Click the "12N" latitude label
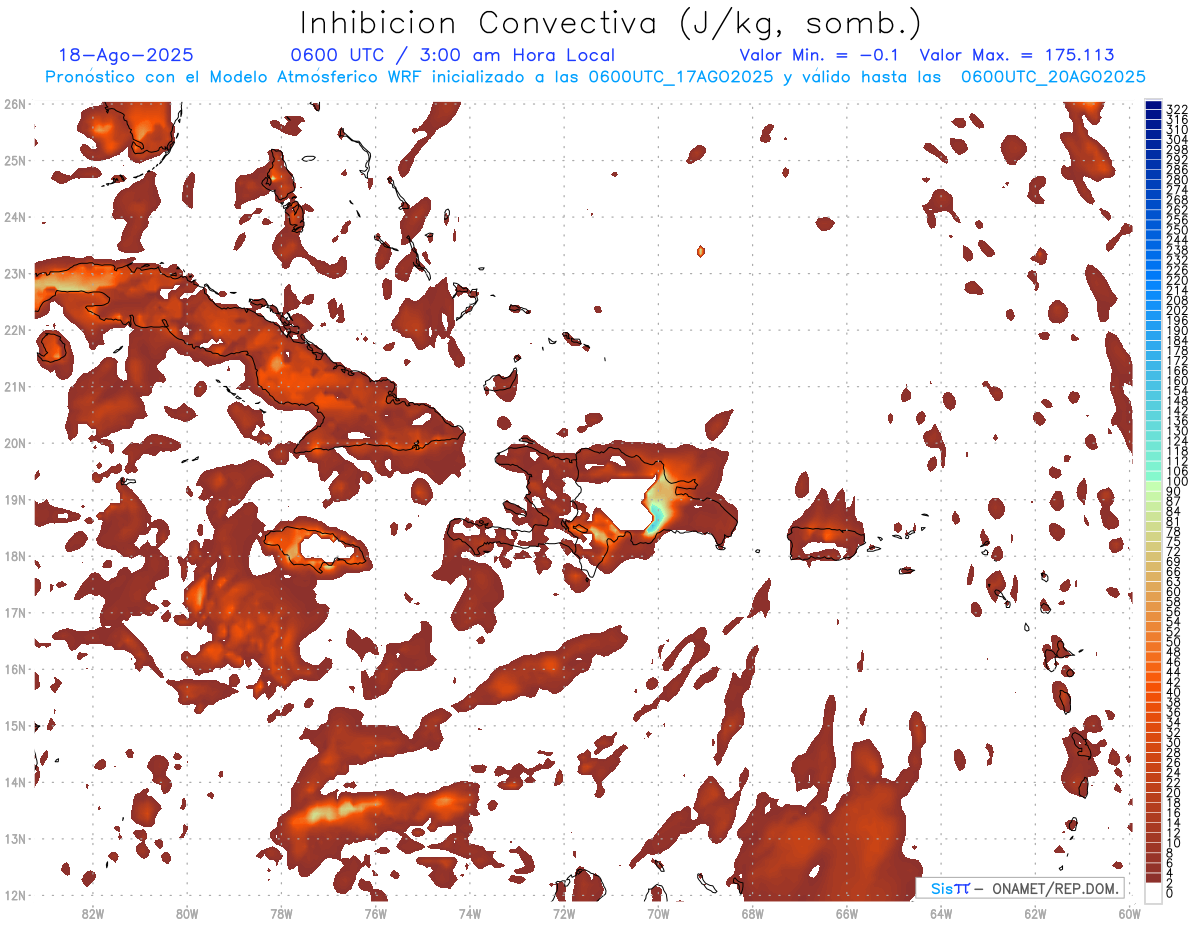The image size is (1200, 927). [14, 895]
